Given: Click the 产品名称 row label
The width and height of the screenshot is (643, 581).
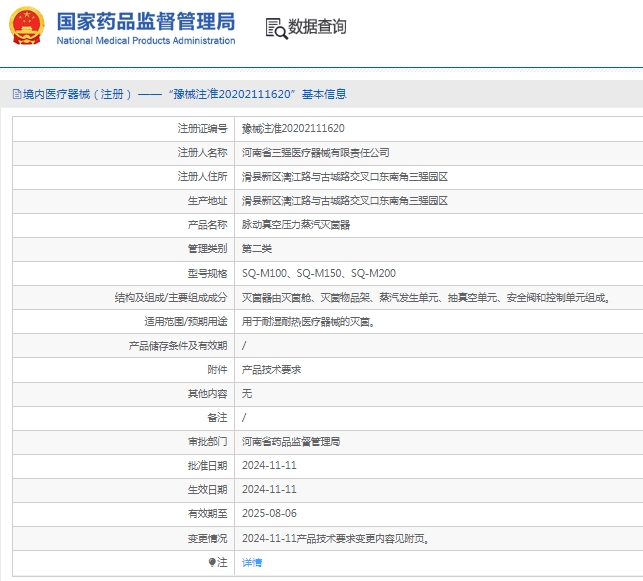Looking at the screenshot, I should click(207, 225).
